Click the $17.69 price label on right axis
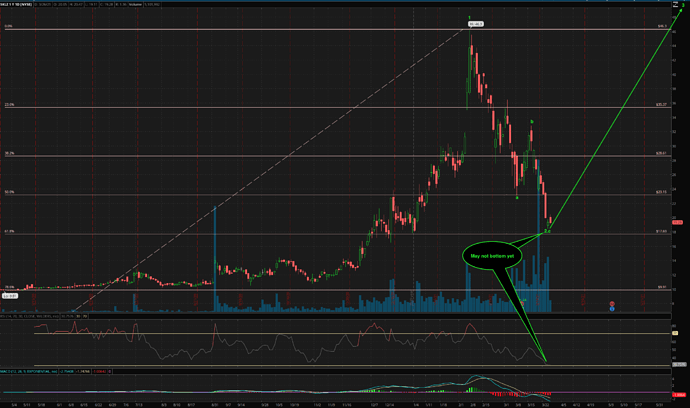 [661, 231]
